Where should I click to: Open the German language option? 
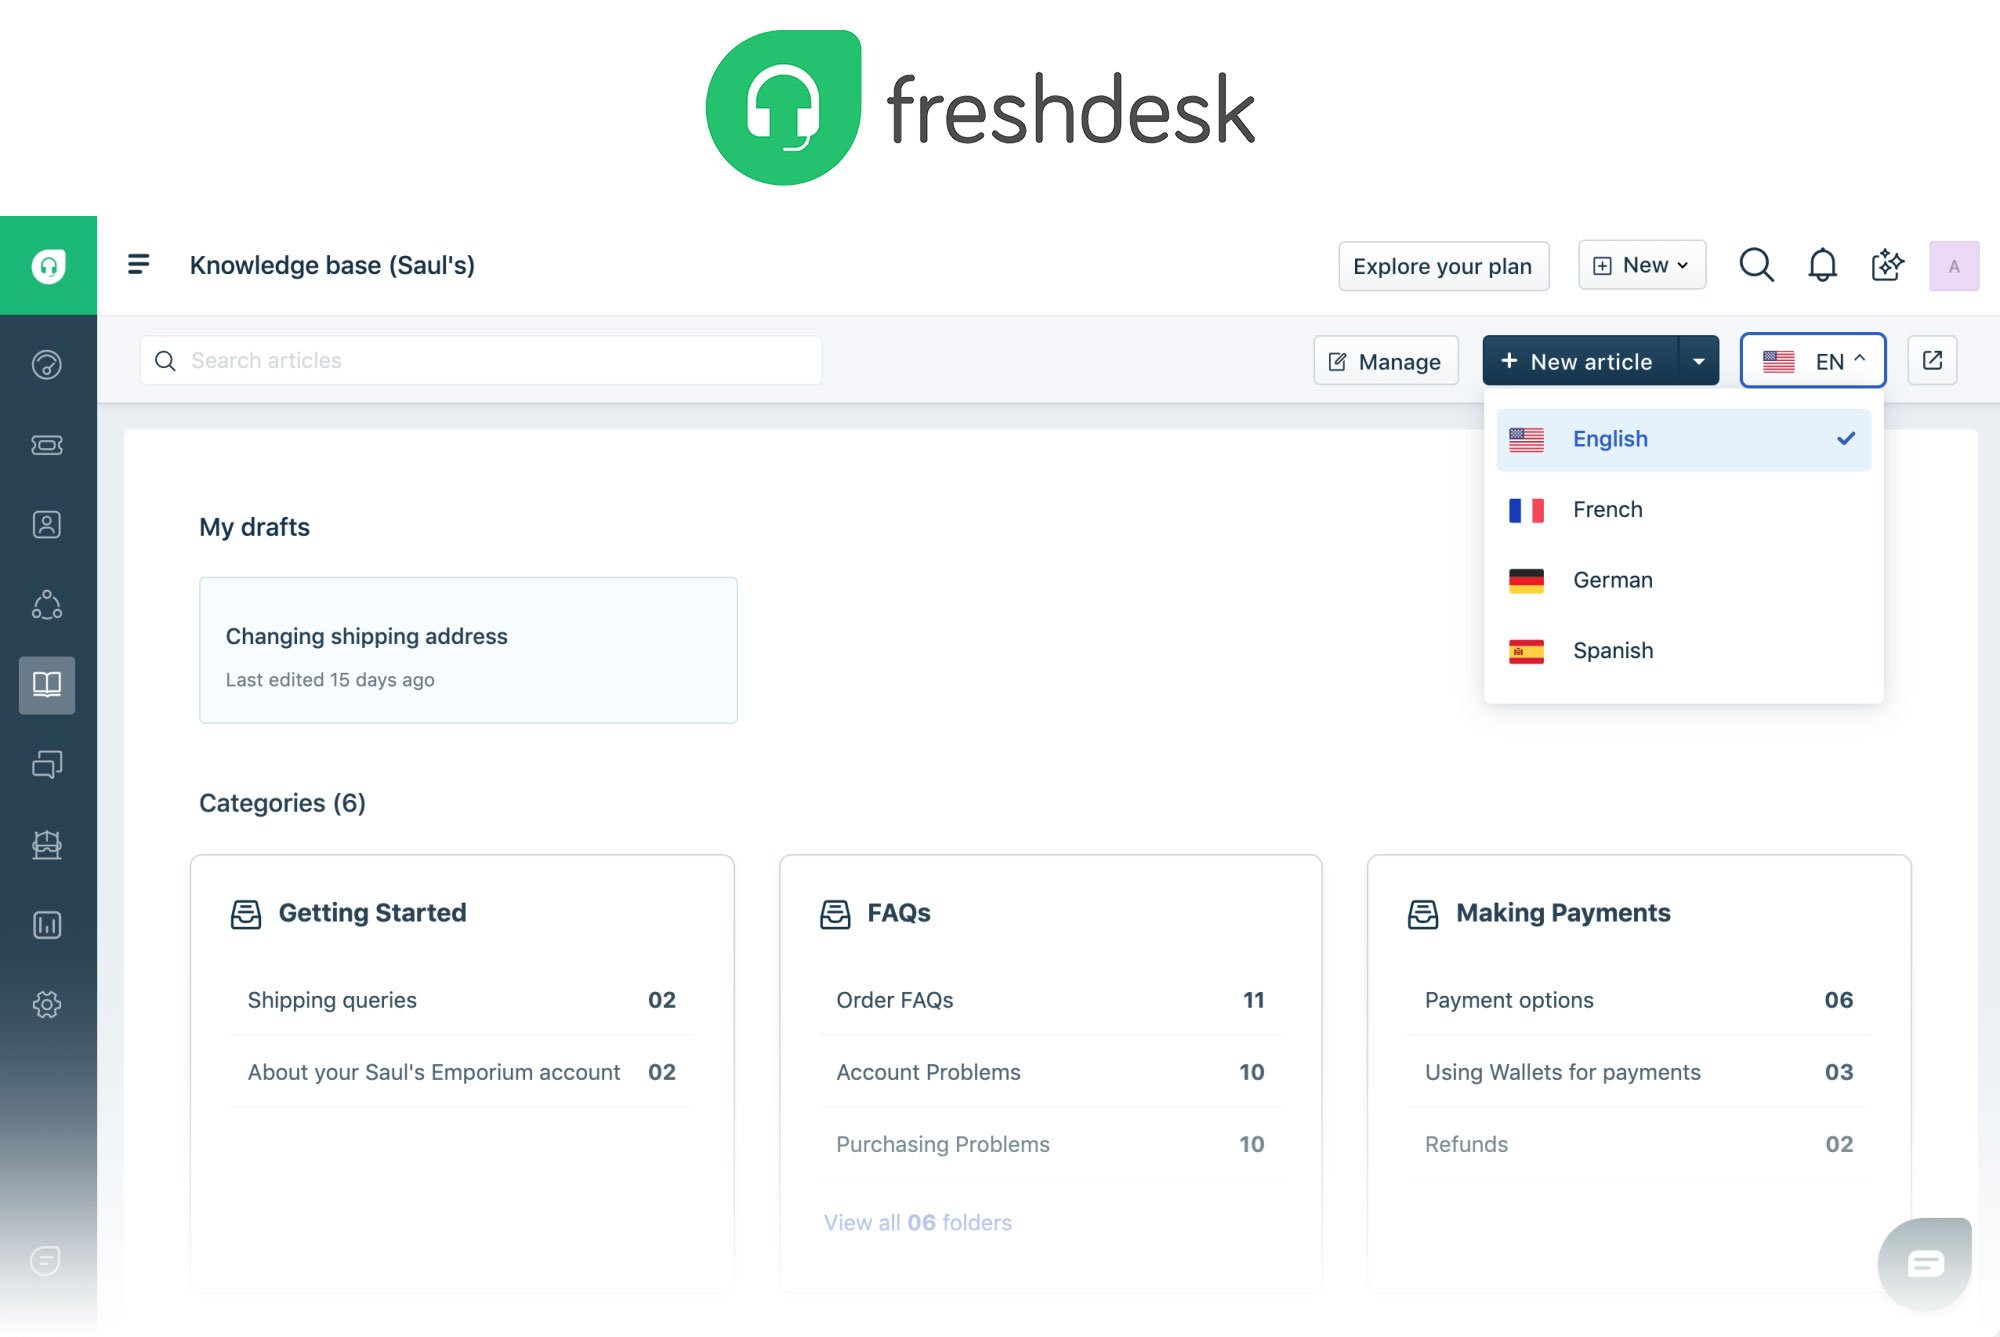[x=1612, y=579]
